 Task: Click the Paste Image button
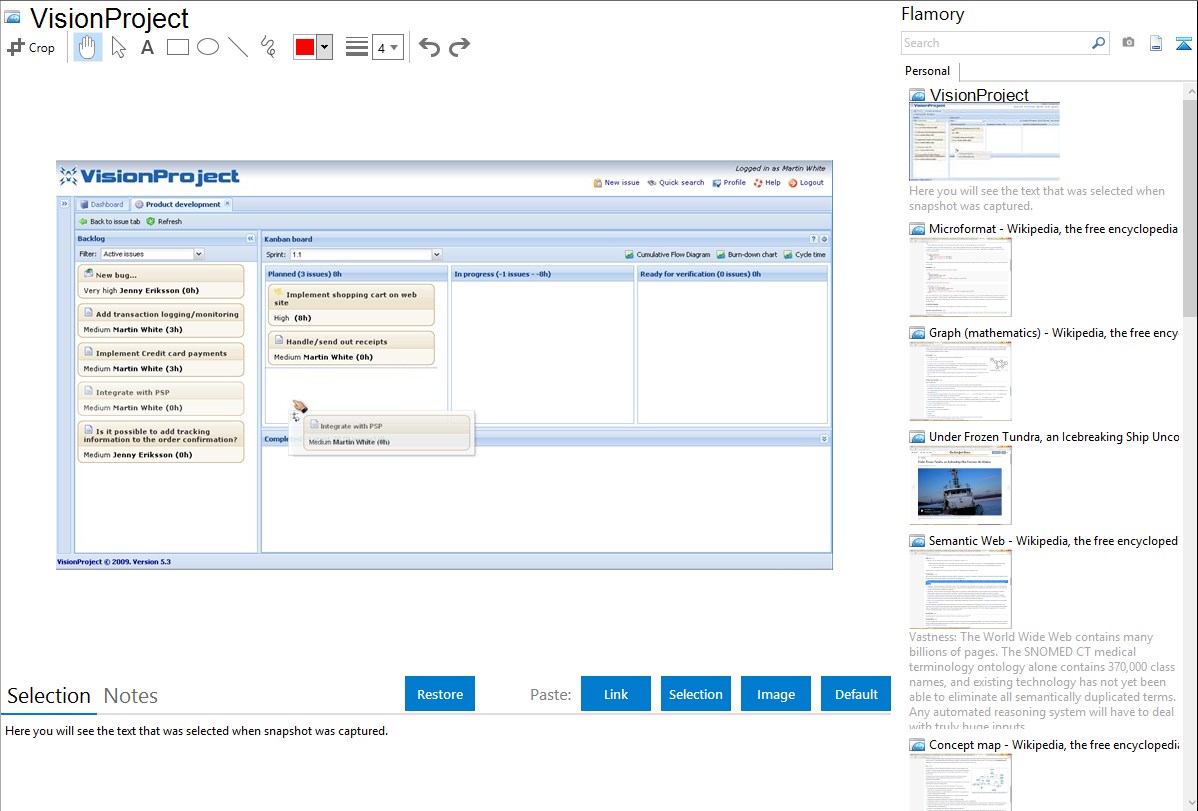tap(776, 694)
